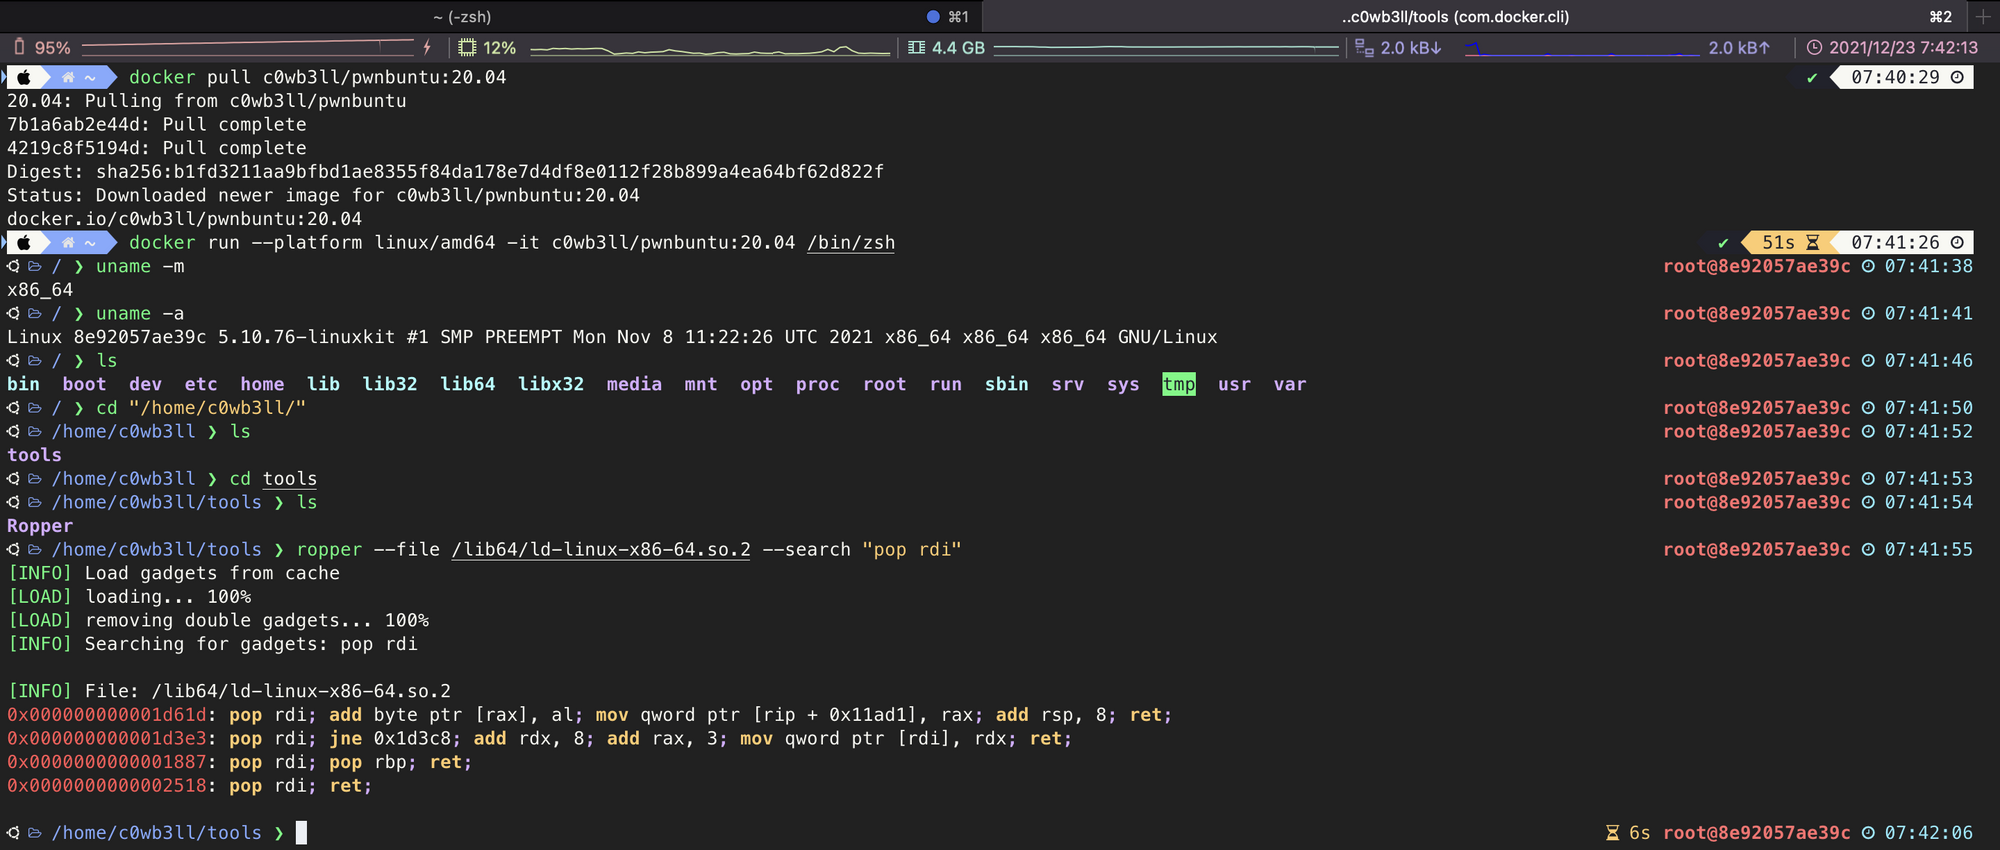Click the bold 'tools' directory name in the ls output

tap(34, 455)
